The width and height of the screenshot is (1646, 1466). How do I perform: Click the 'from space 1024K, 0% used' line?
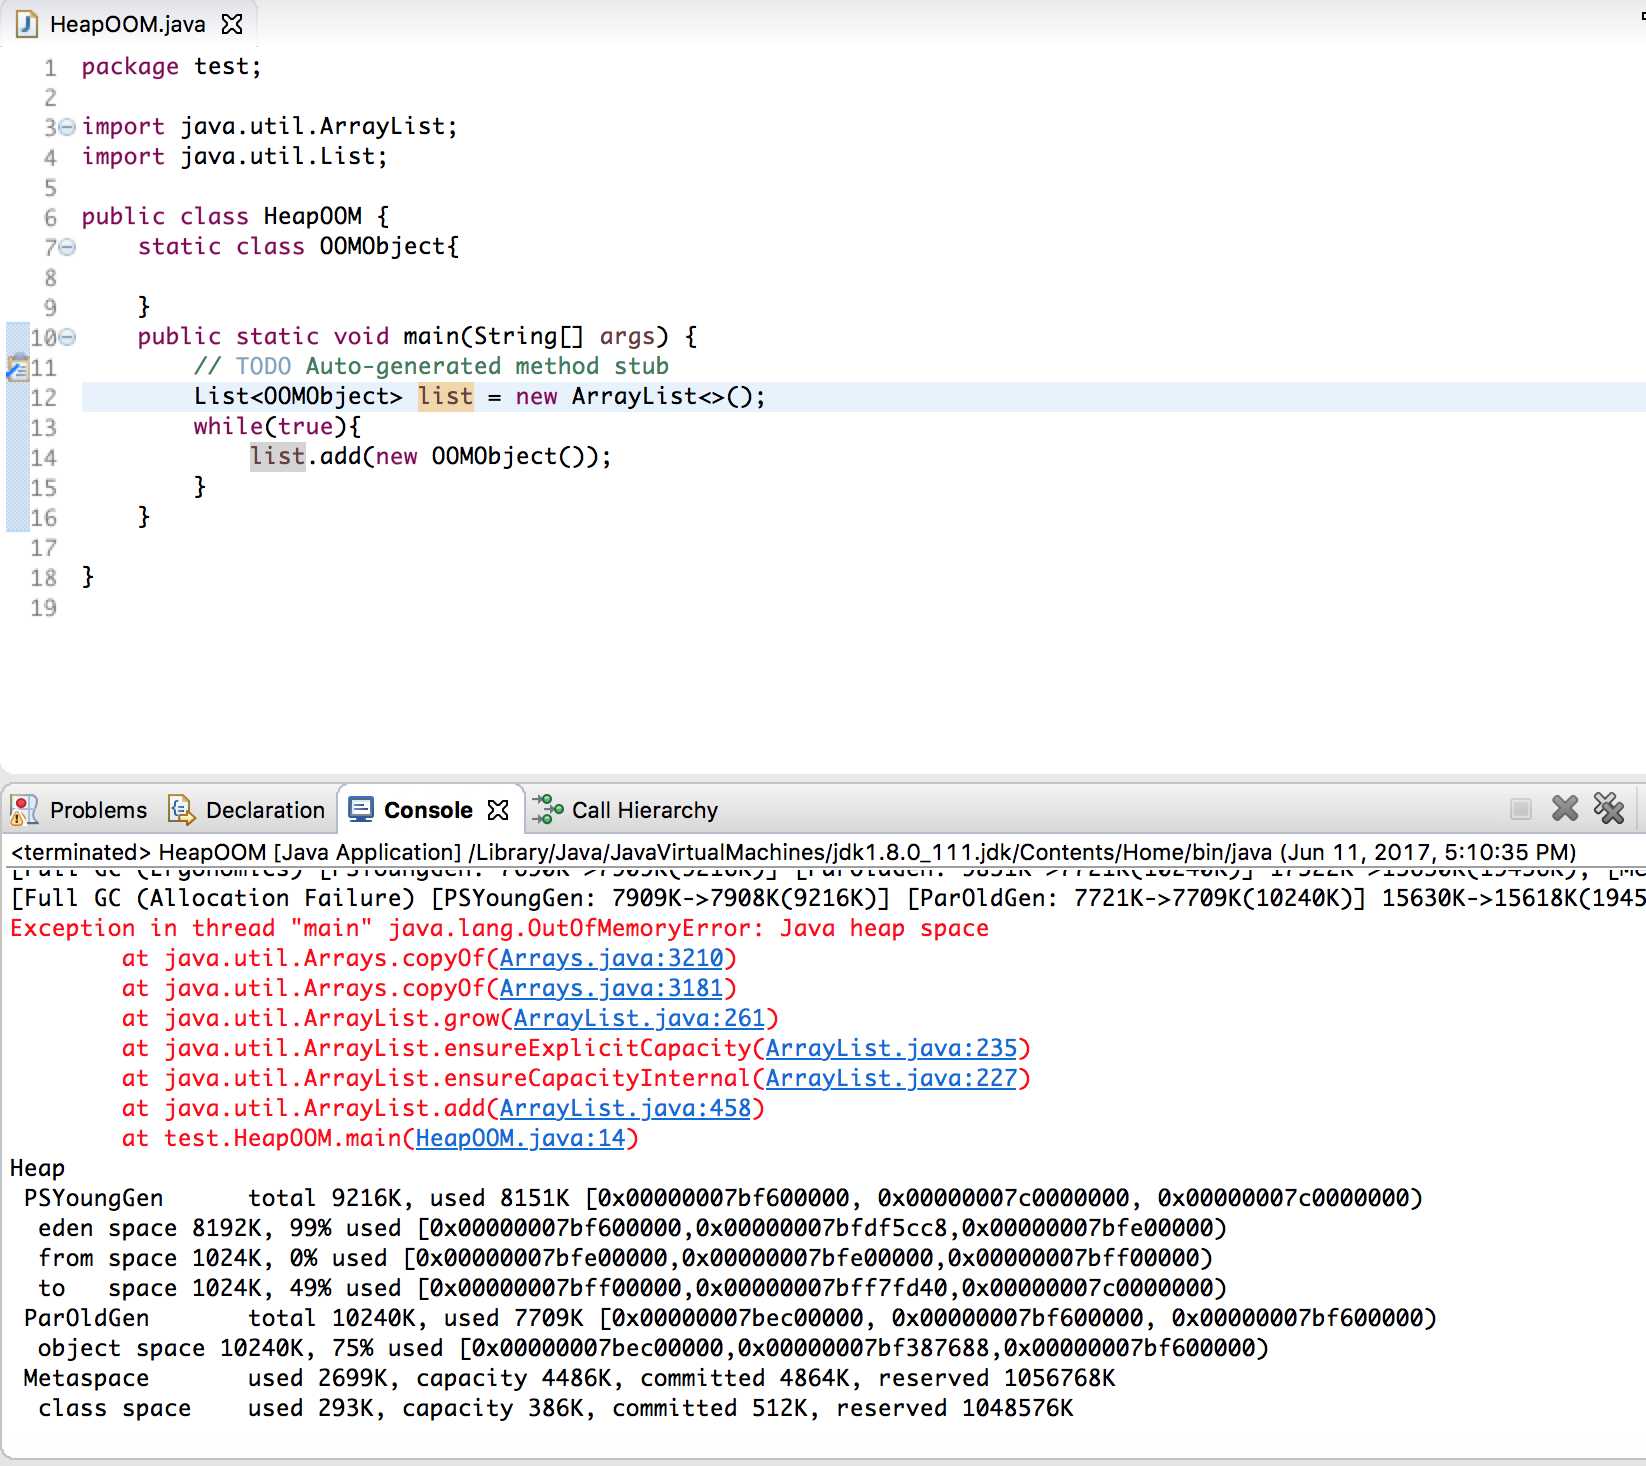pos(625,1258)
